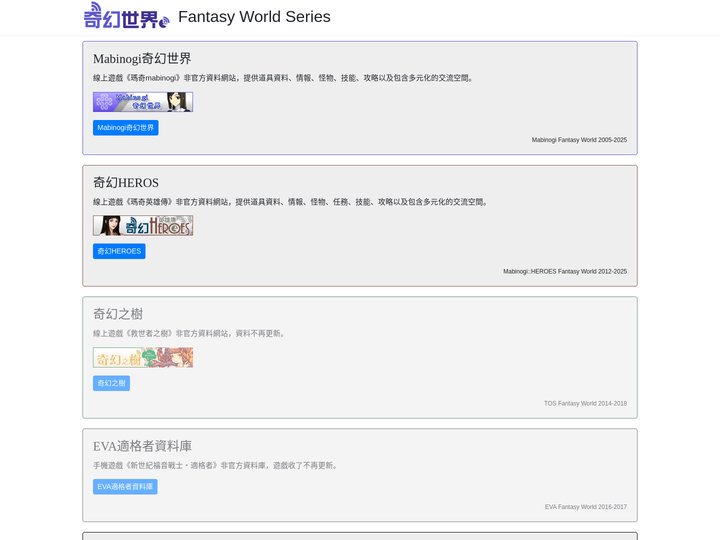Click the 瑪奇英雄傳 site description line
720x540 pixels.
tap(291, 202)
